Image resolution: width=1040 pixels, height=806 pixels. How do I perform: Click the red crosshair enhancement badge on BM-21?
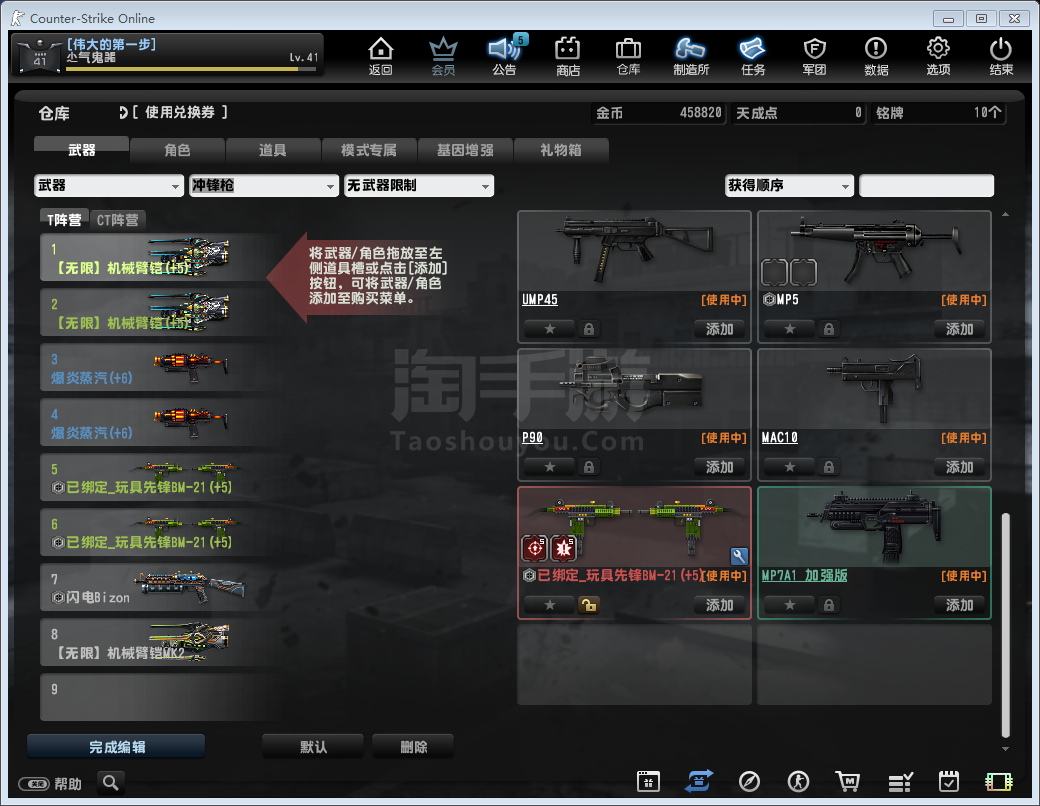[x=535, y=548]
